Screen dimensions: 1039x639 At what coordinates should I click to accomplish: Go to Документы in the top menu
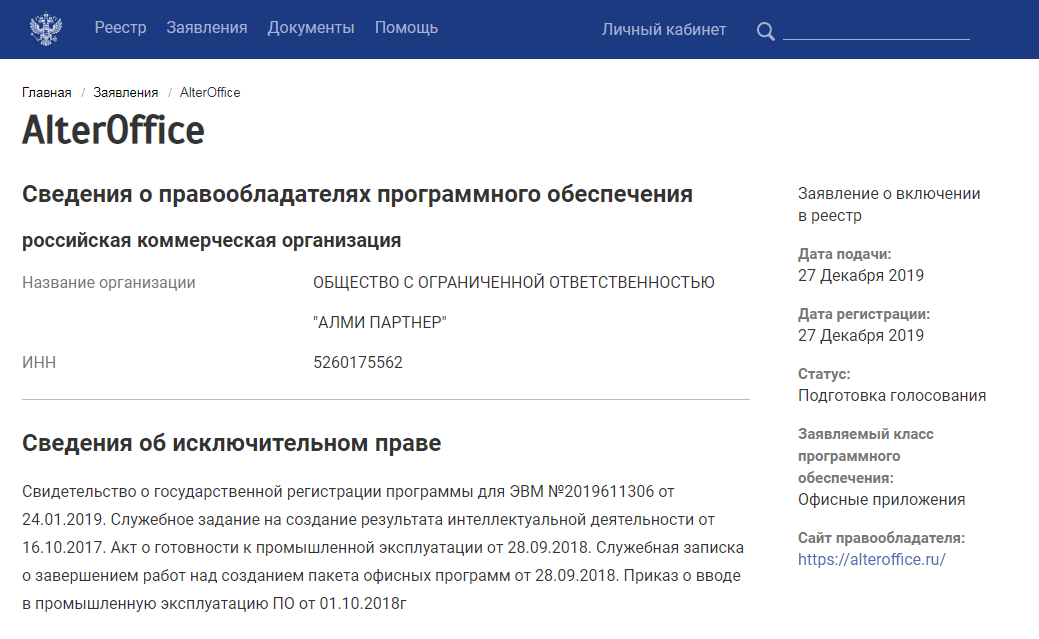(x=311, y=28)
